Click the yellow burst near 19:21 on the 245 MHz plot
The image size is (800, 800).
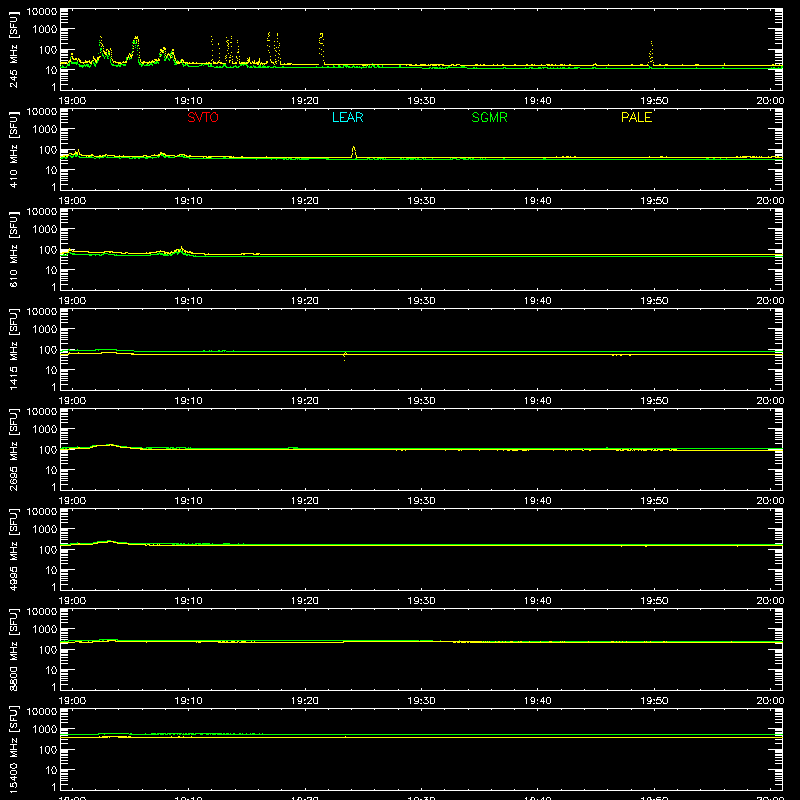321,48
